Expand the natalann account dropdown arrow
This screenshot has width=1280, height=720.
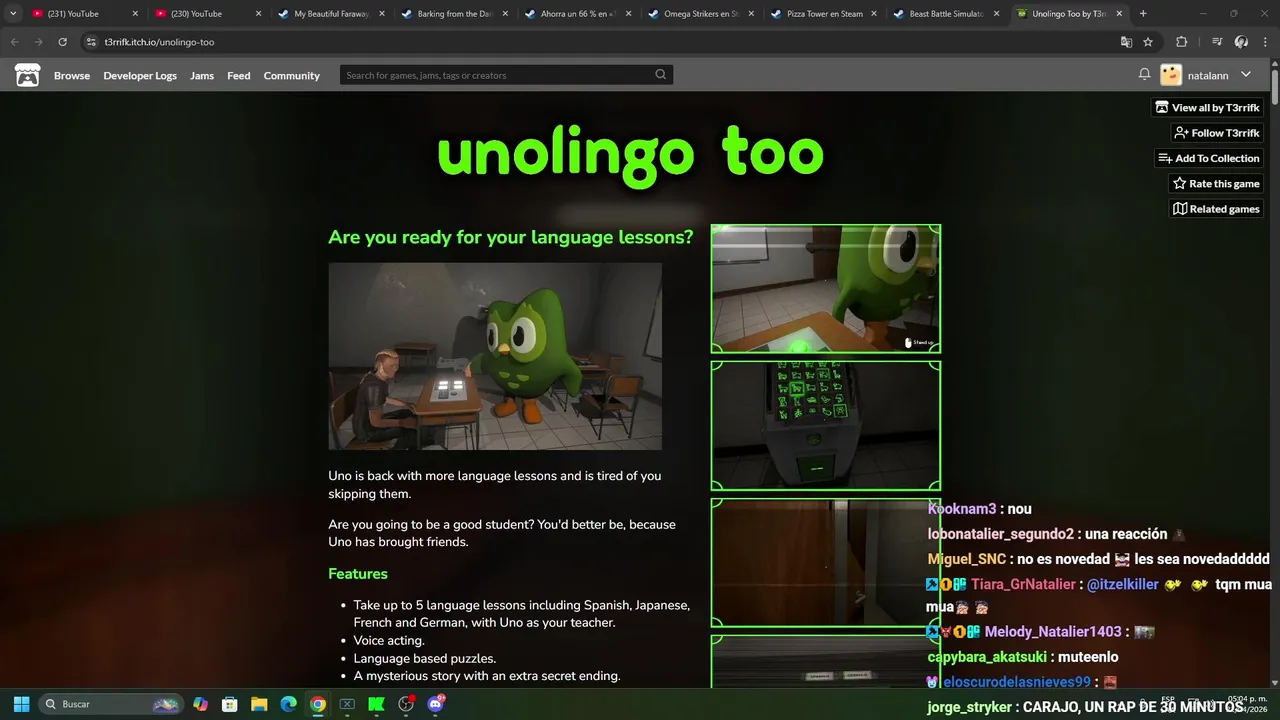[1246, 75]
